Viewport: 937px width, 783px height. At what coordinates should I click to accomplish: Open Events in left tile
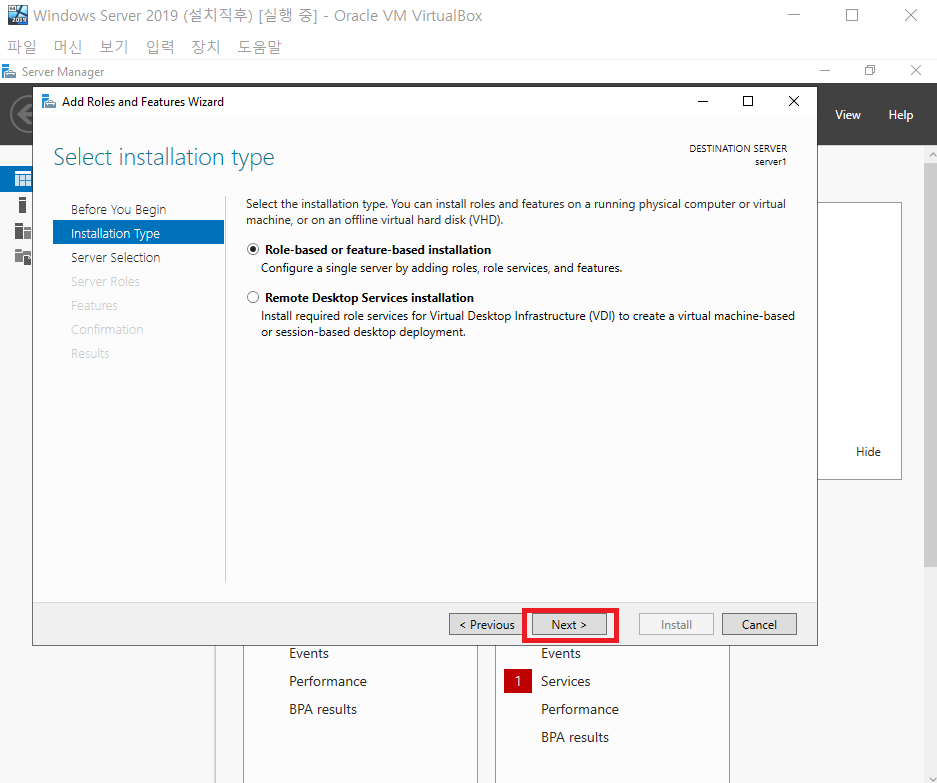point(308,653)
